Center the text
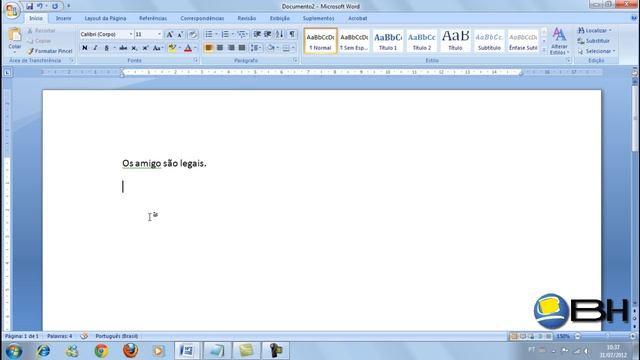This screenshot has width=640, height=360. tap(220, 48)
